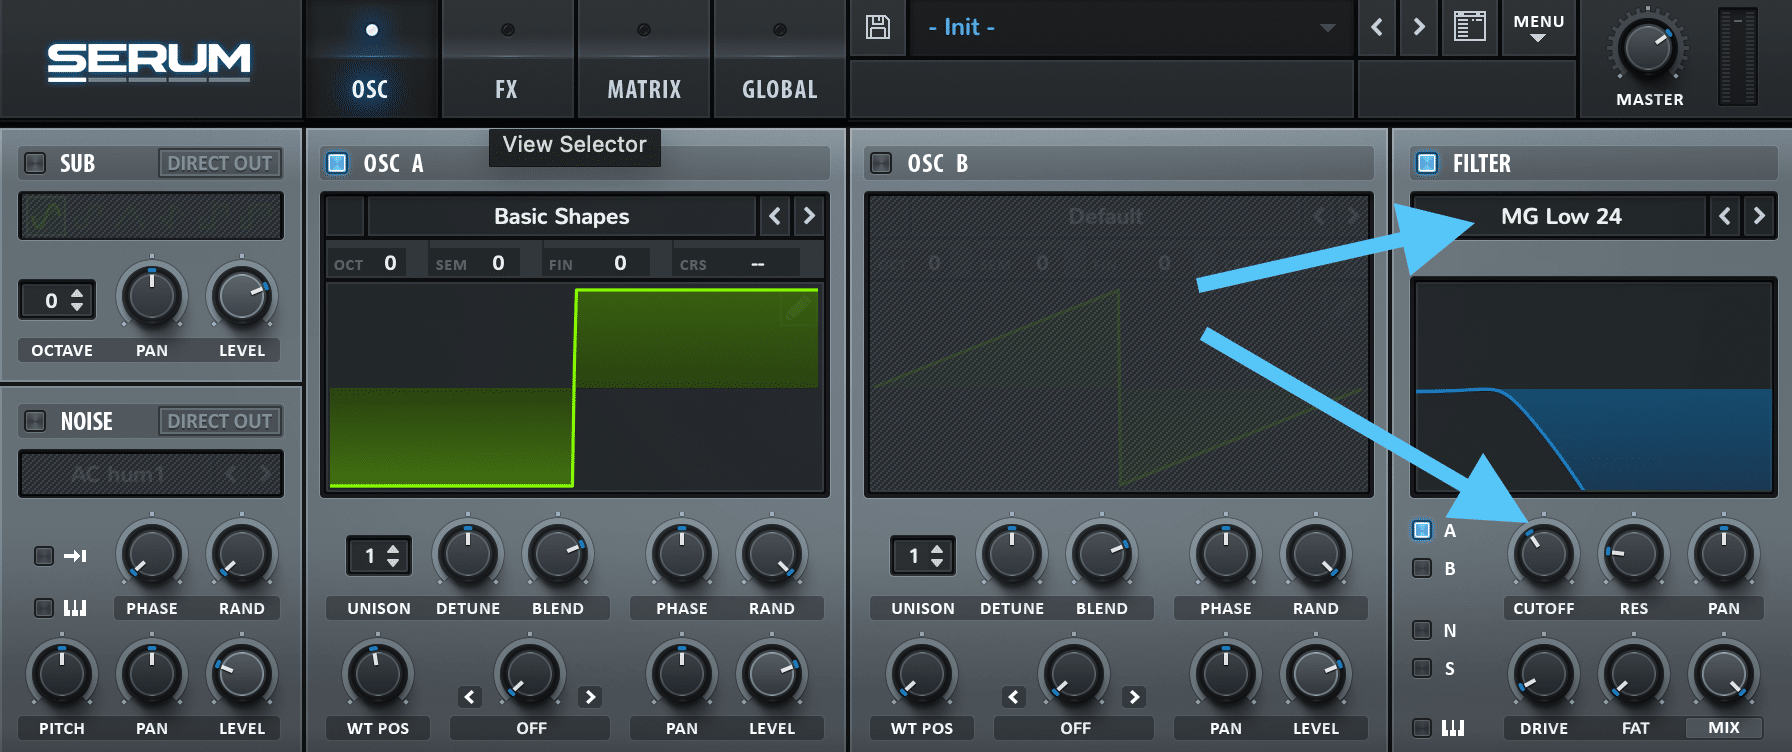
Task: Select next OSC A wavetable
Action: tap(809, 216)
